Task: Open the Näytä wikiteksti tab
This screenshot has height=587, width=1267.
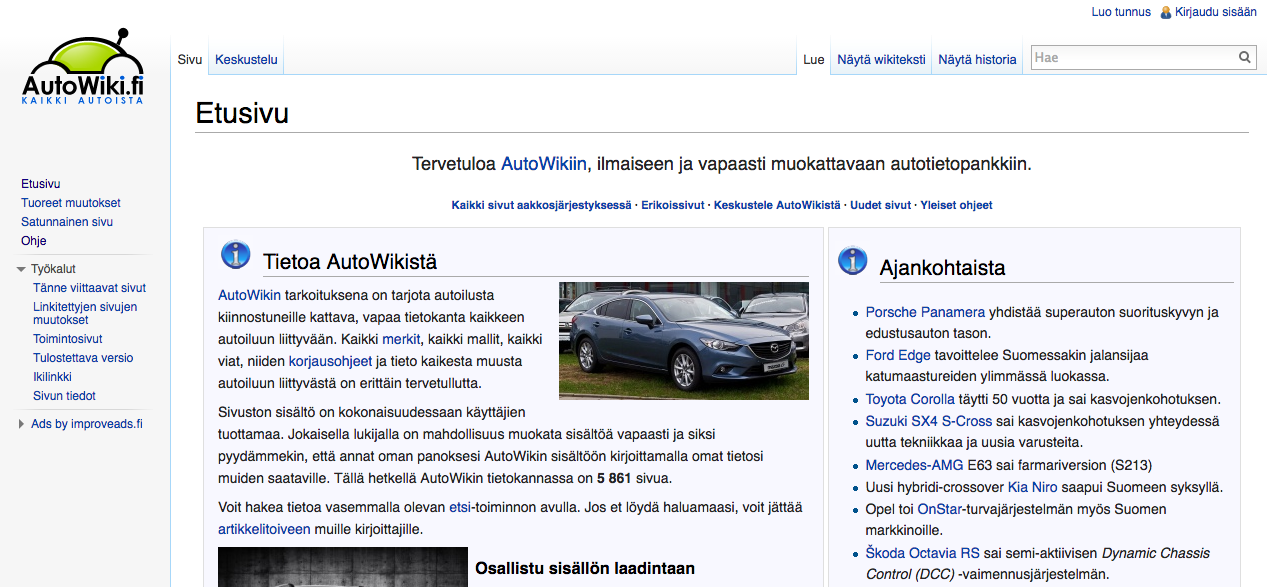Action: point(881,60)
